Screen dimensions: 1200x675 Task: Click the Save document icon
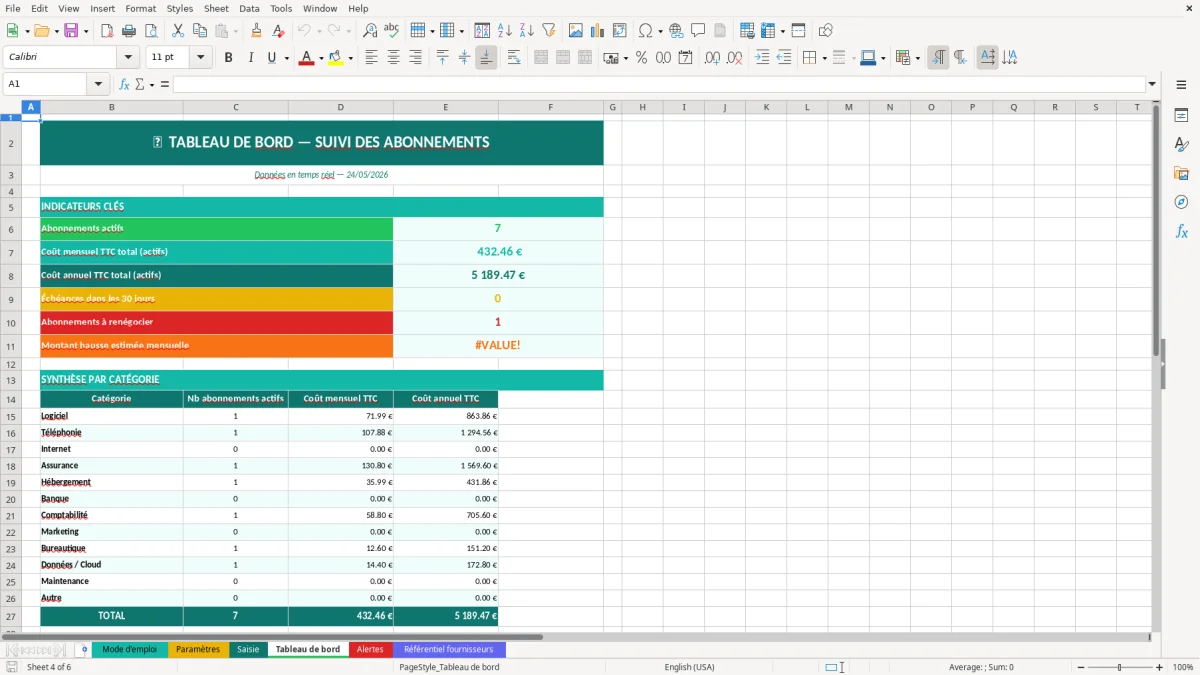tap(70, 31)
